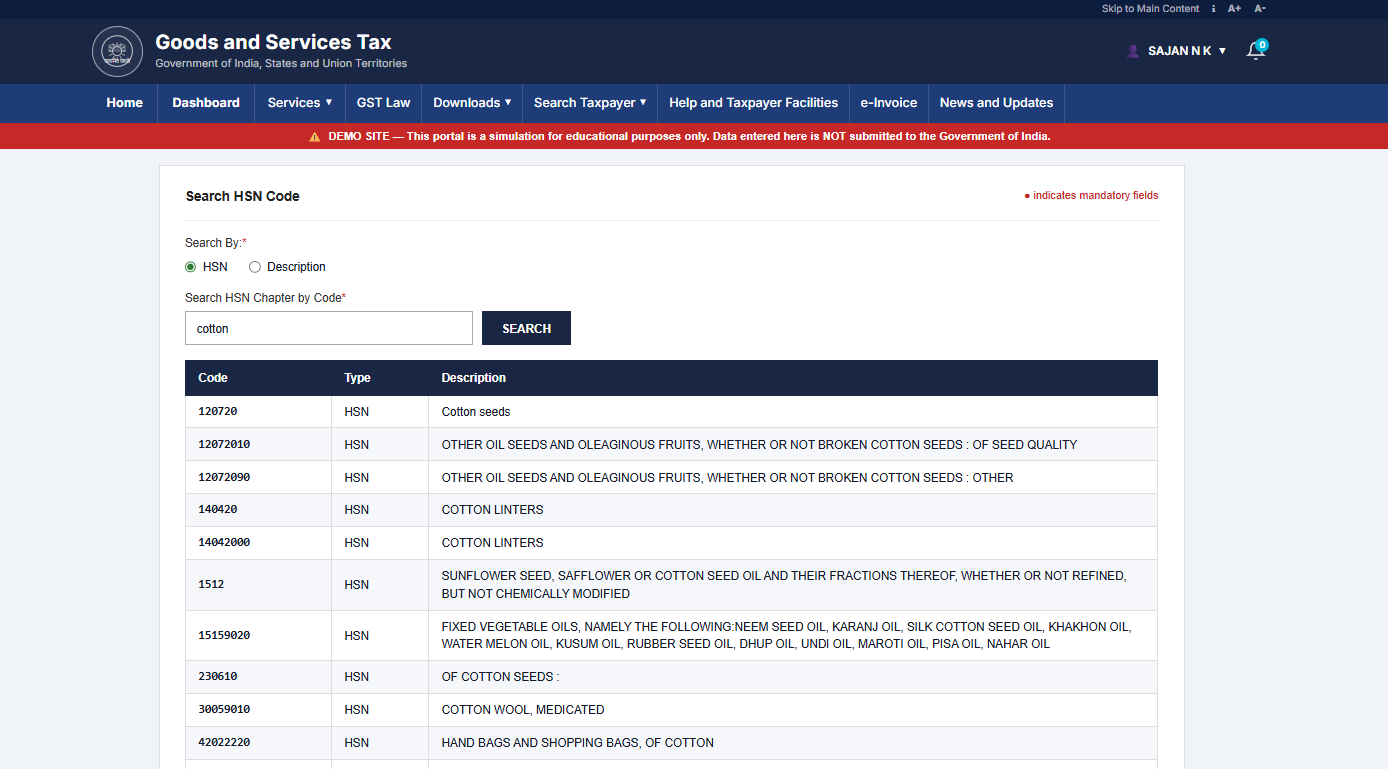This screenshot has width=1388, height=769.
Task: Click the COTTON LINTERS description for 14042000
Action: [x=793, y=543]
